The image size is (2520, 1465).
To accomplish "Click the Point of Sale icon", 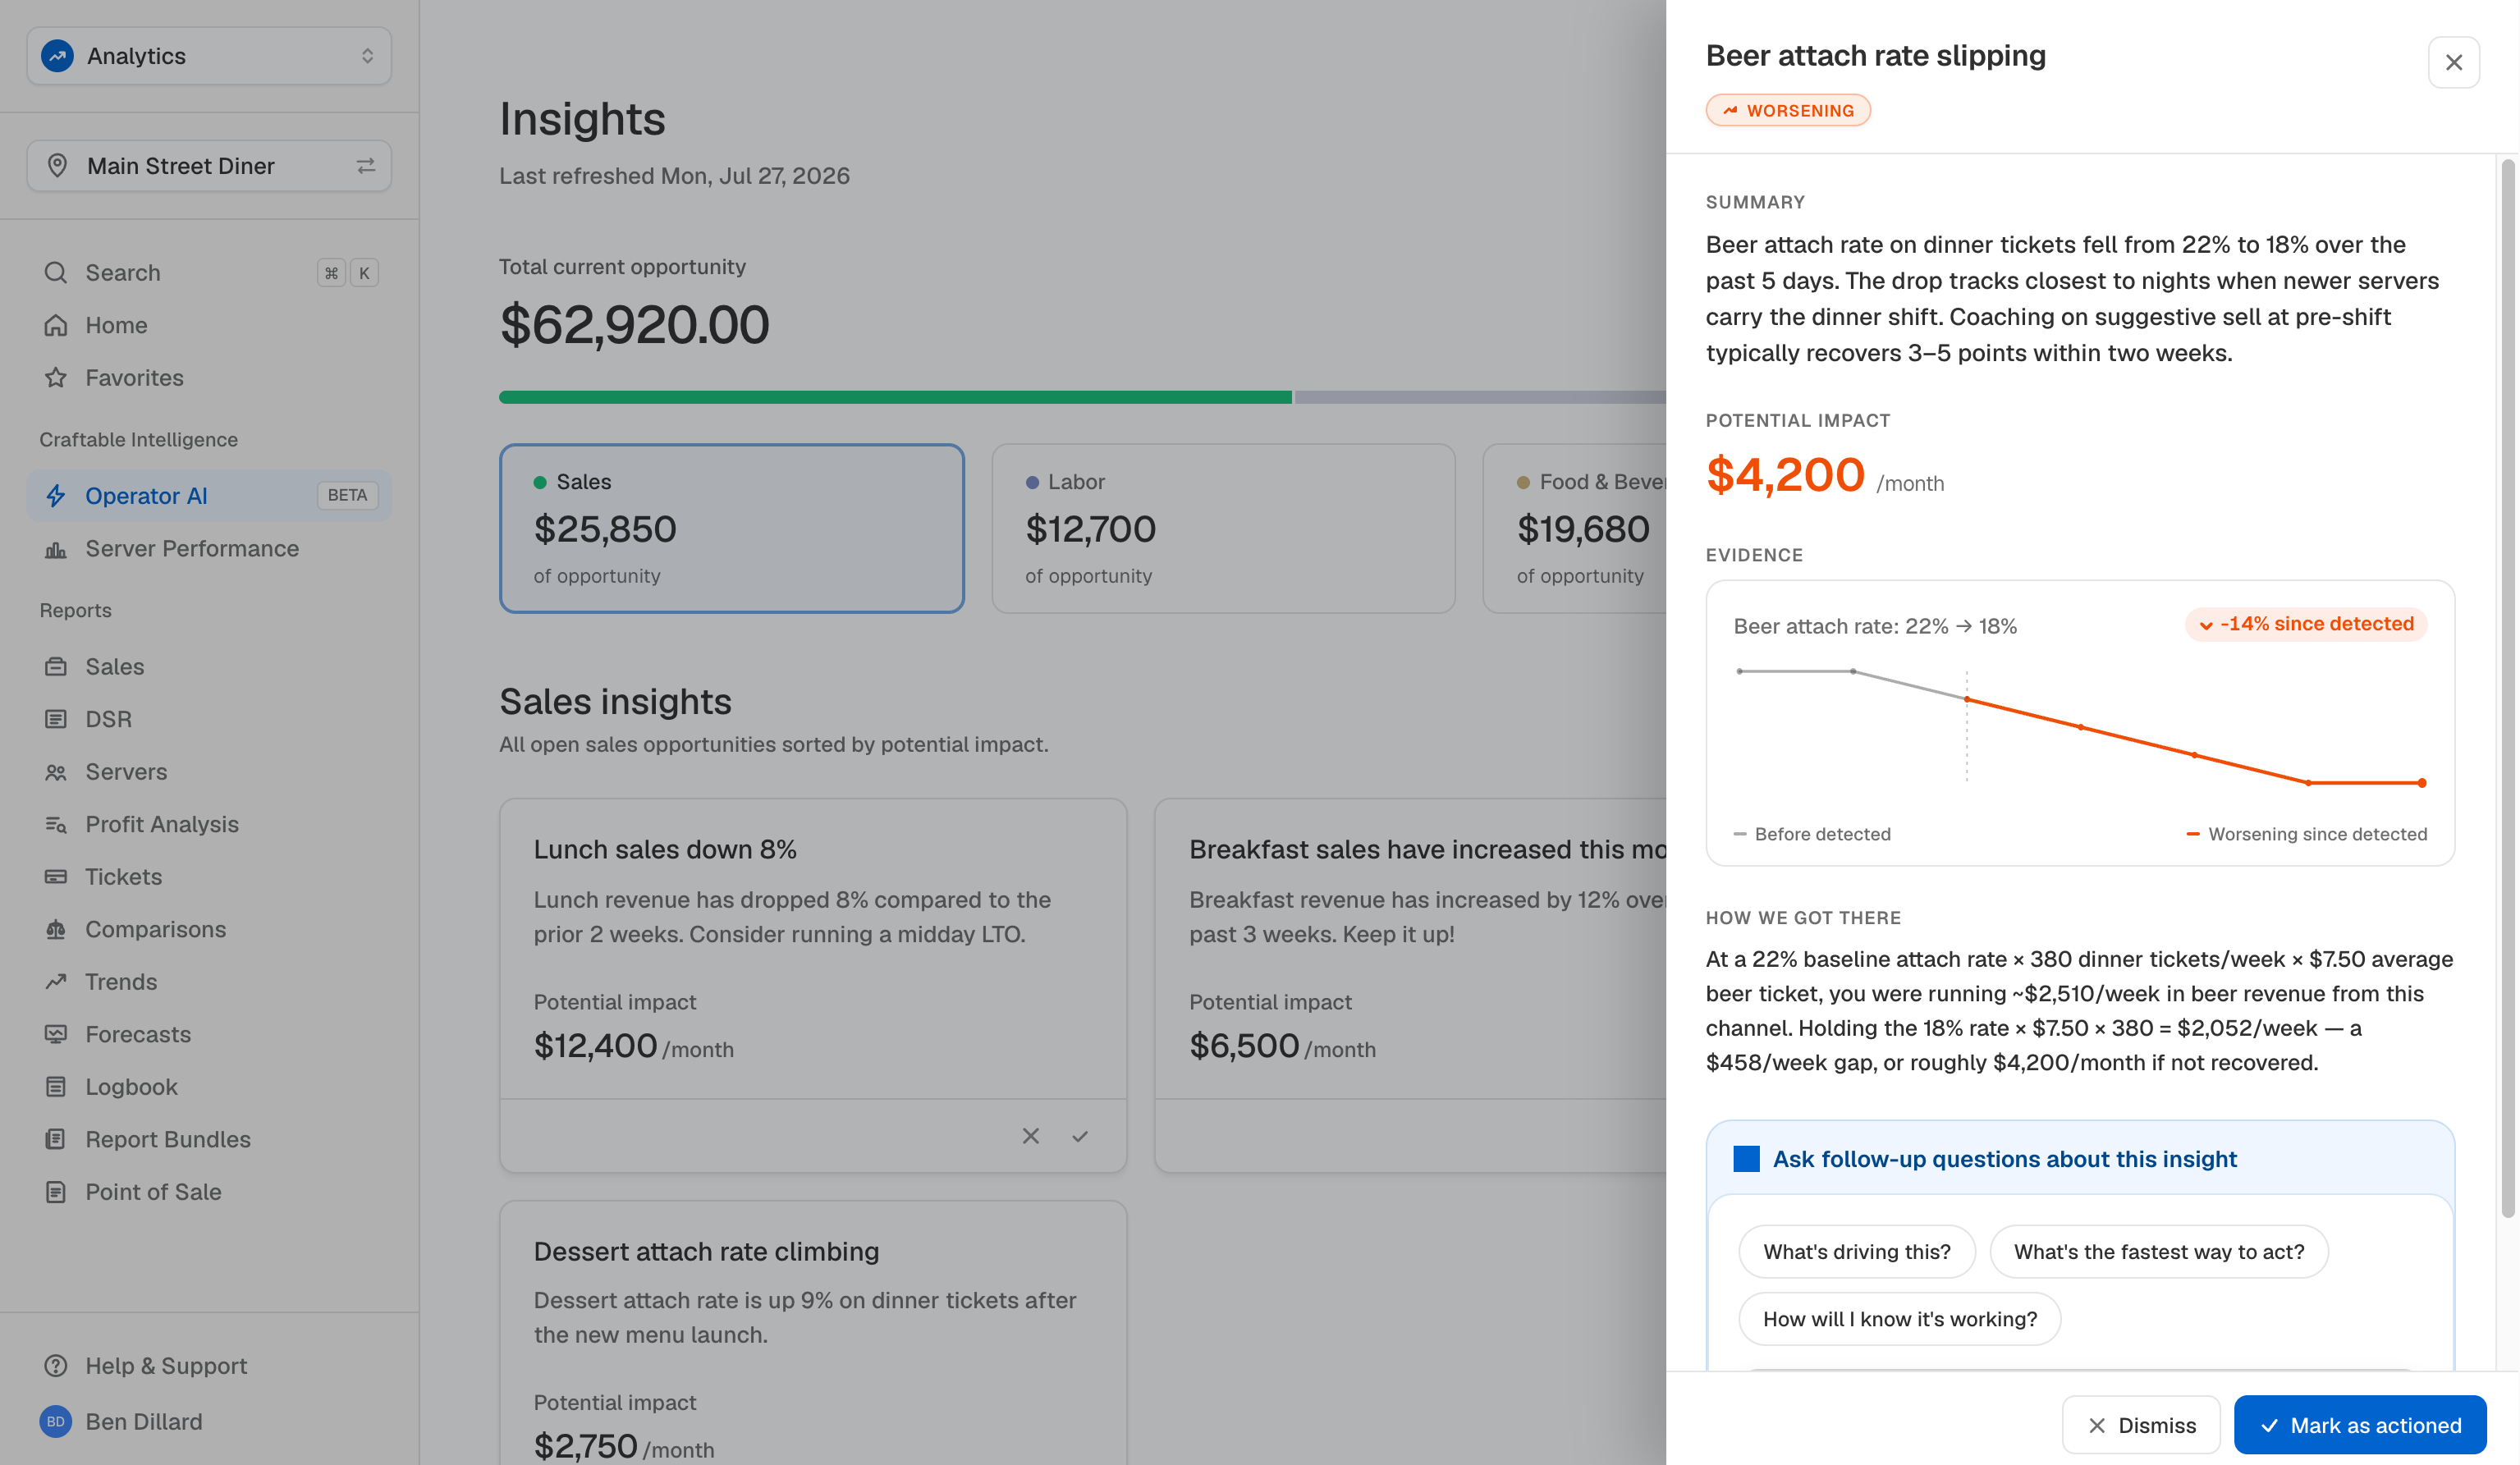I will 56,1192.
